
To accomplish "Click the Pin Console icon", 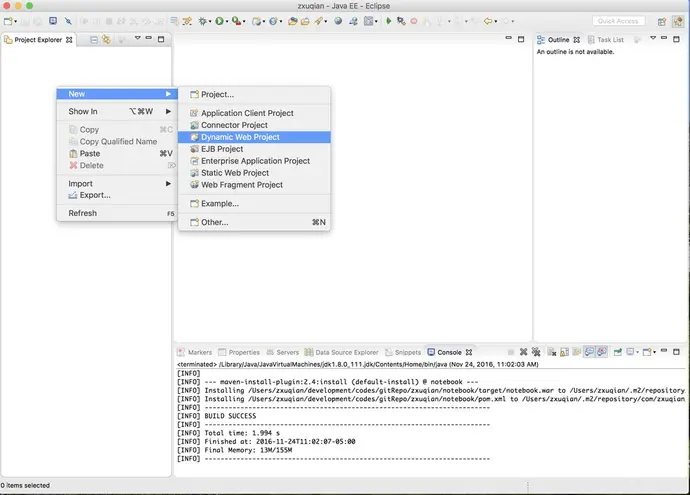I will pos(617,352).
